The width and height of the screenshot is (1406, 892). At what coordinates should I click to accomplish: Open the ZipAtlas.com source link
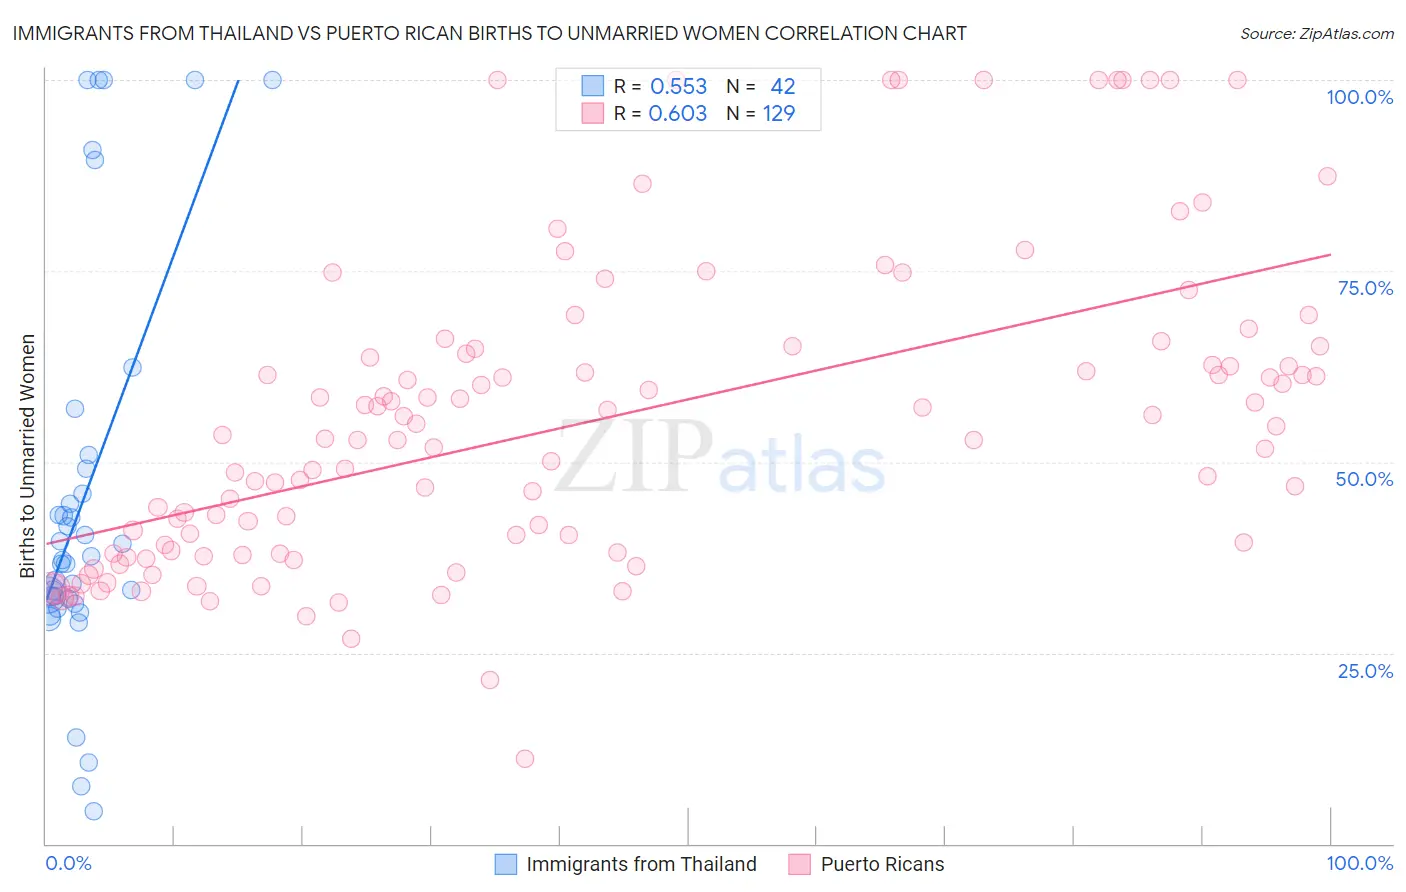(x=1317, y=33)
